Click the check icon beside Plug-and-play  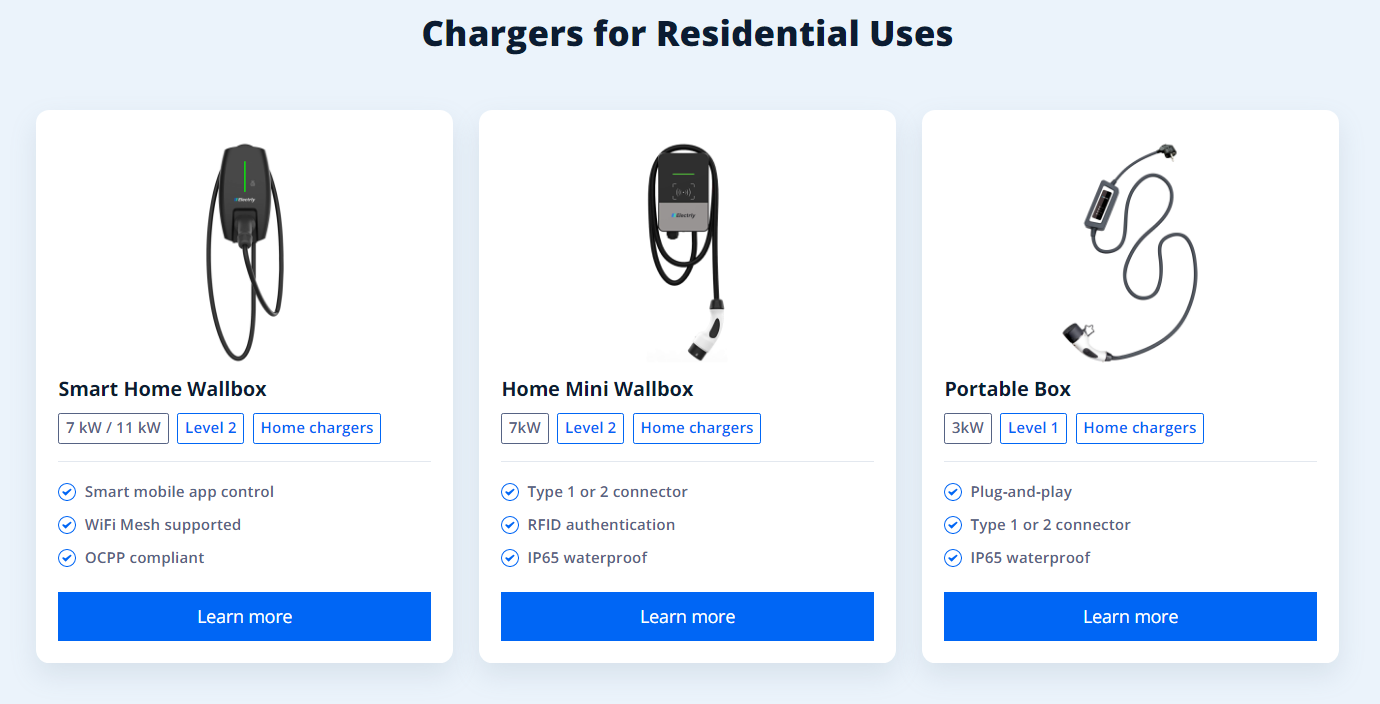(953, 492)
